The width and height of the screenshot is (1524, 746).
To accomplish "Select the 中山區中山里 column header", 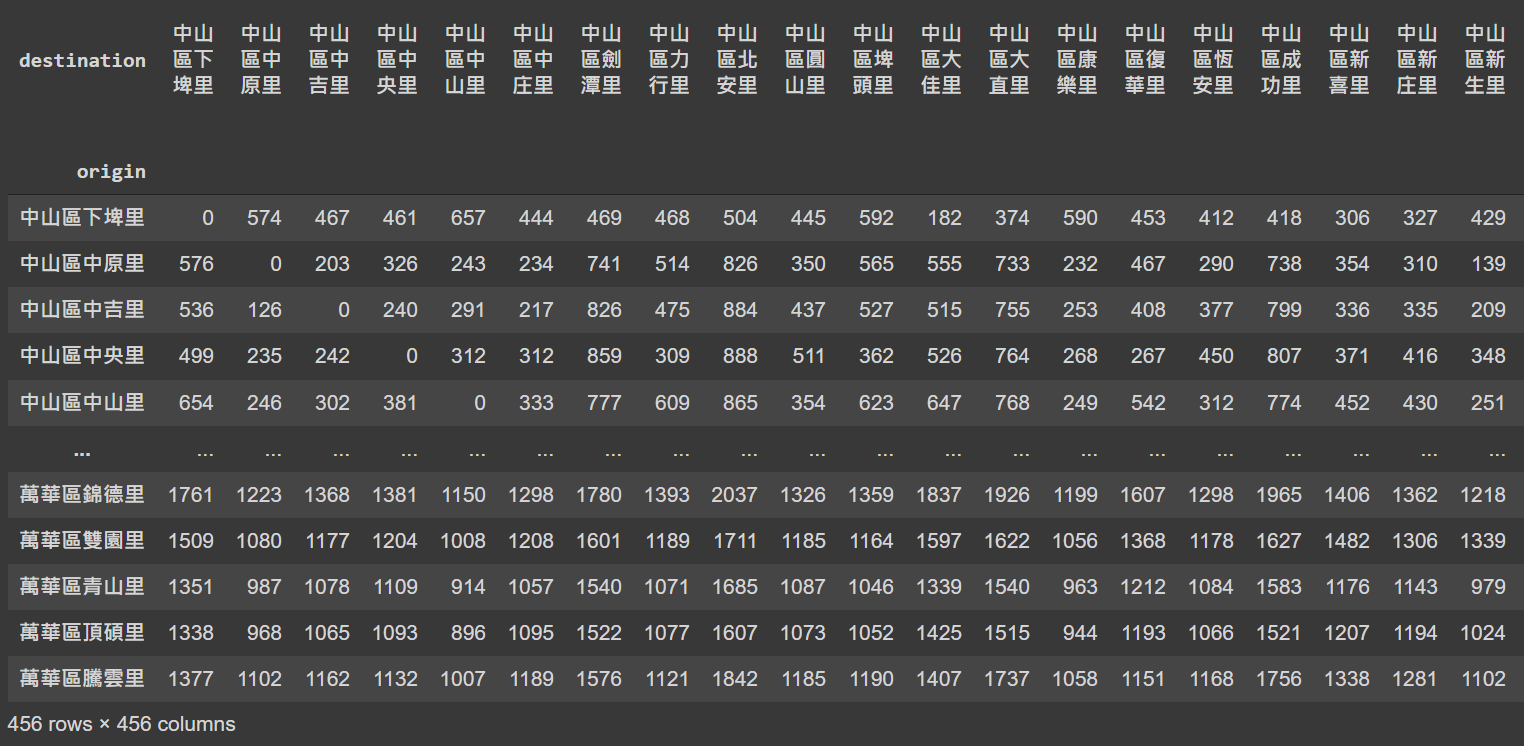I will tap(465, 60).
